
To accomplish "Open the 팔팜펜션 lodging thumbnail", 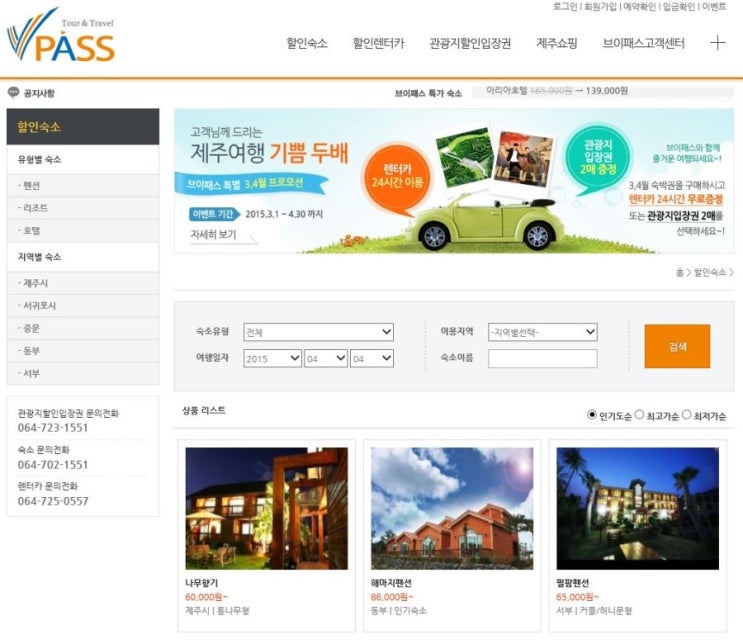I will coord(637,508).
